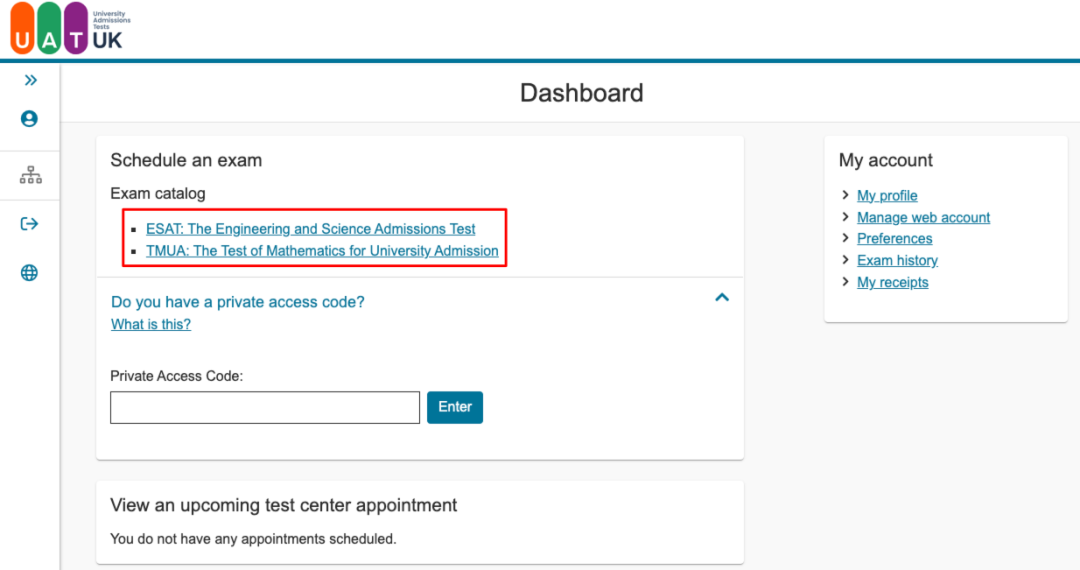Expand the sidebar with double chevron
Viewport: 1080px width, 570px height.
30,80
